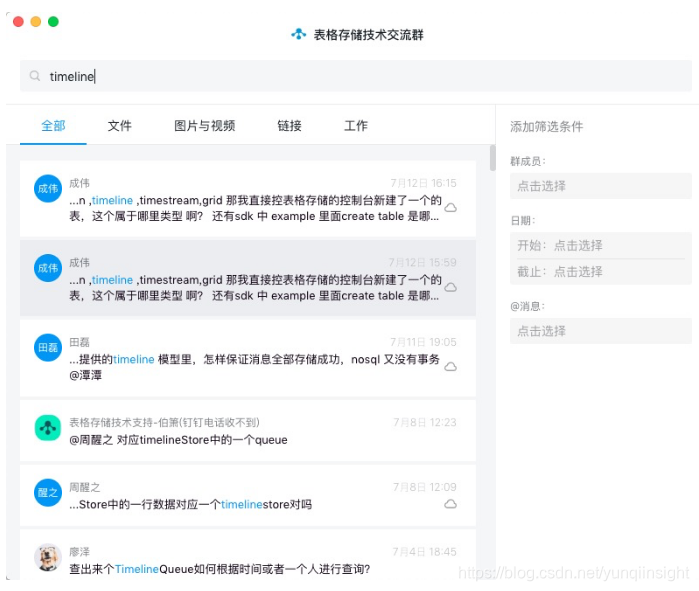The height and width of the screenshot is (591, 699).
Task: Click the 7月4日 18:45 timestamp
Action: (x=425, y=552)
